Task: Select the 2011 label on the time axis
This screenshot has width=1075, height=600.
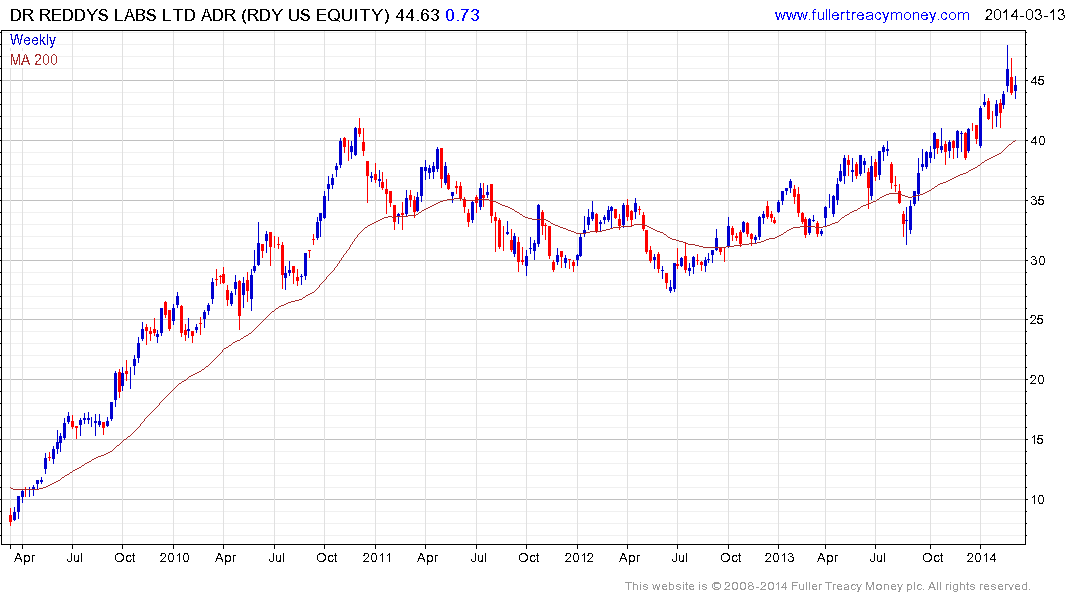Action: (376, 557)
